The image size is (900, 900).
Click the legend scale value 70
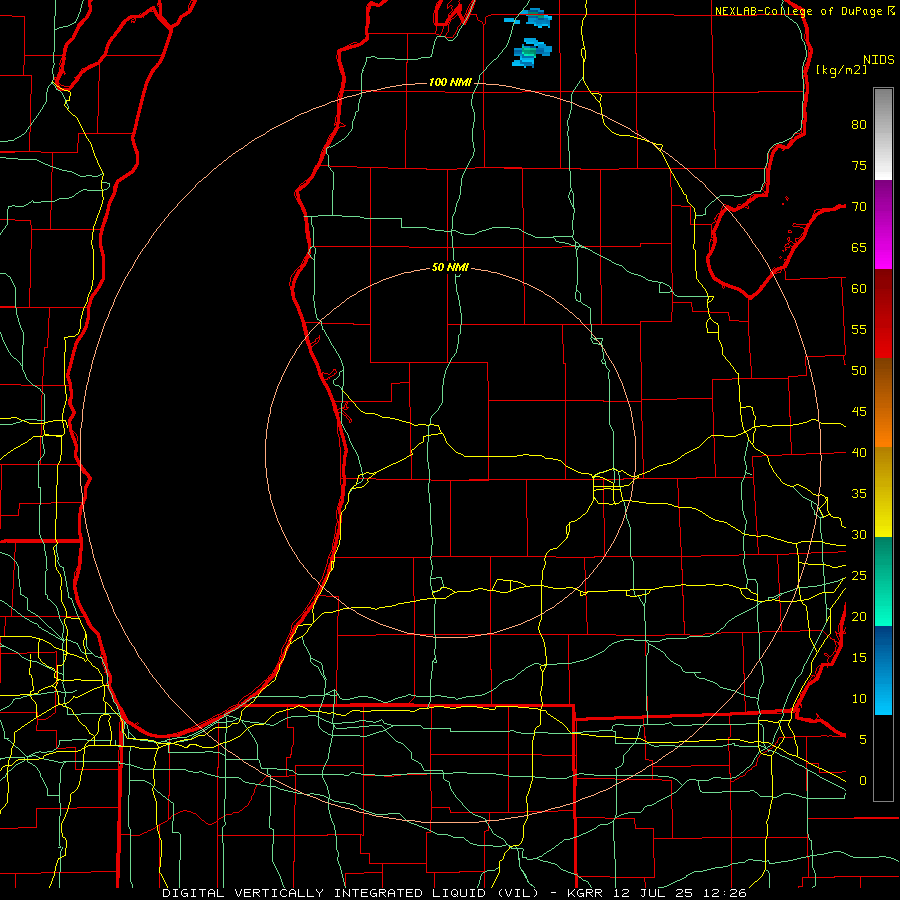click(x=859, y=207)
